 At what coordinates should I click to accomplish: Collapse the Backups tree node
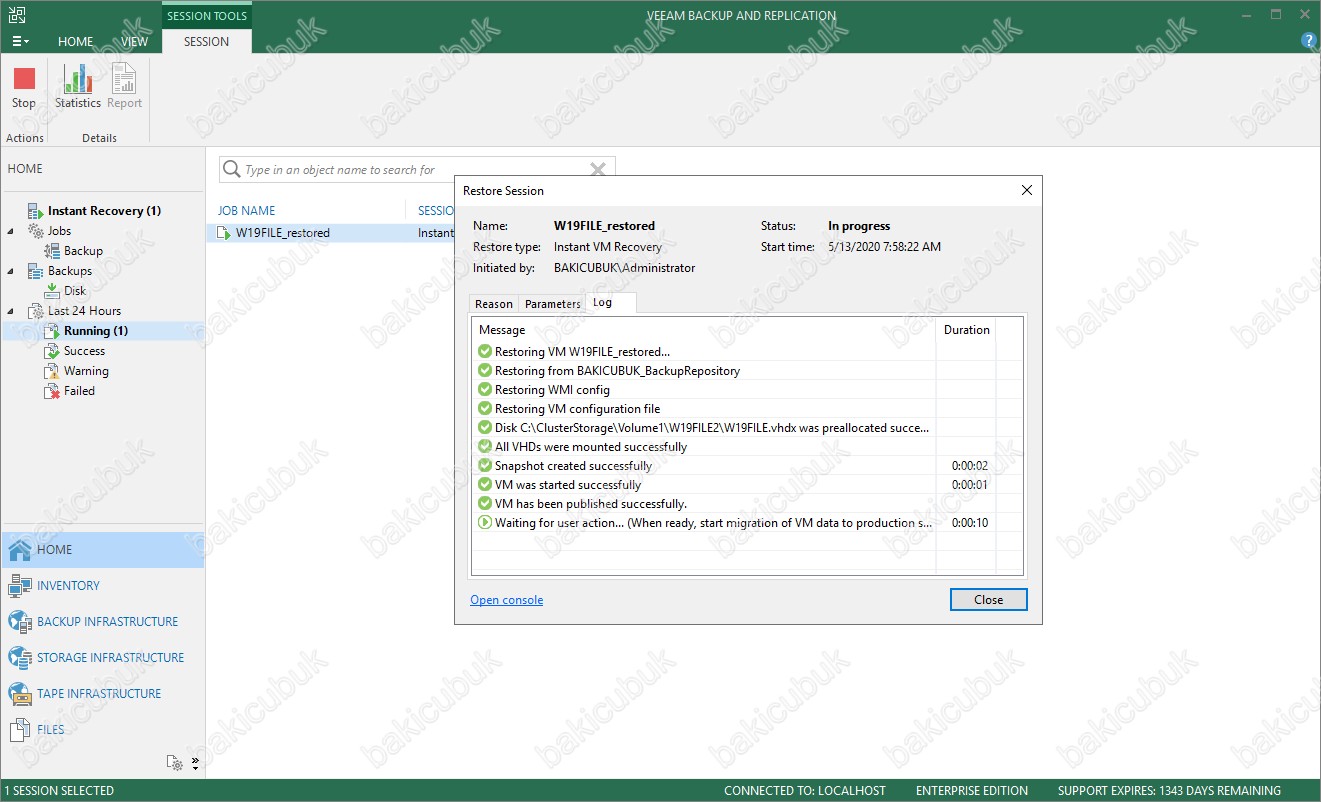11,271
